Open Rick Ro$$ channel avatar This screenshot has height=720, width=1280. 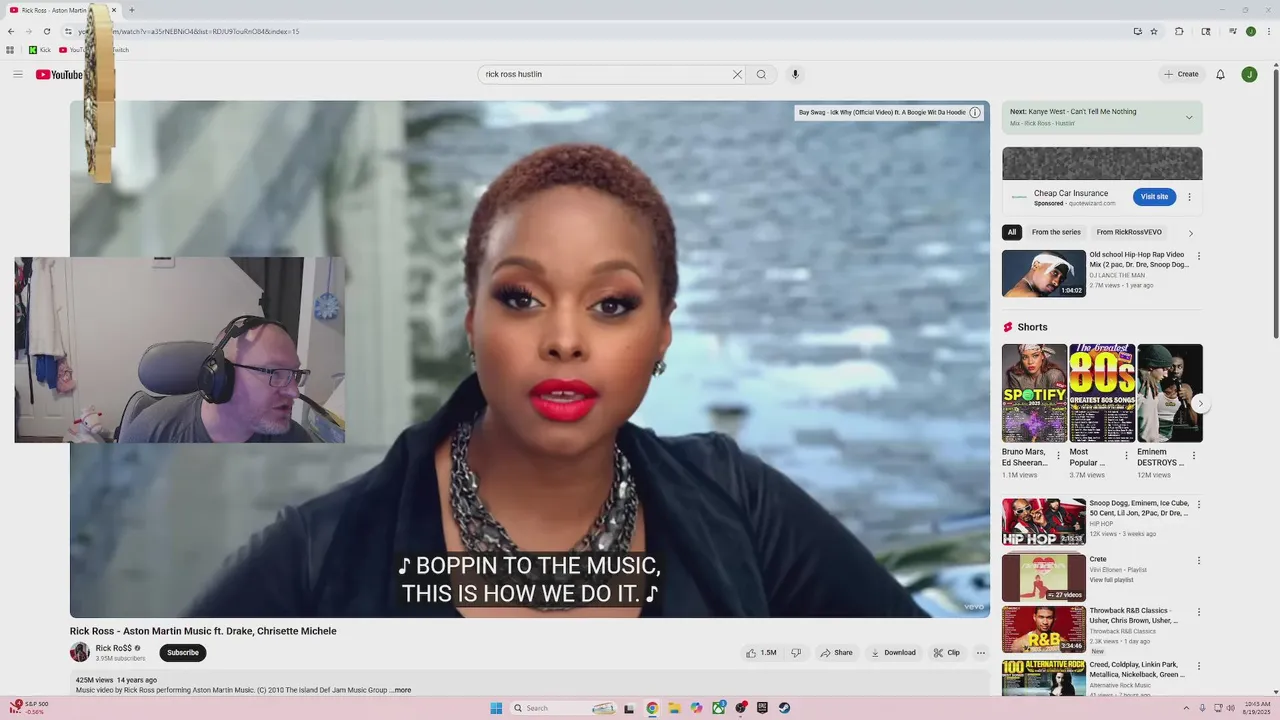(80, 652)
